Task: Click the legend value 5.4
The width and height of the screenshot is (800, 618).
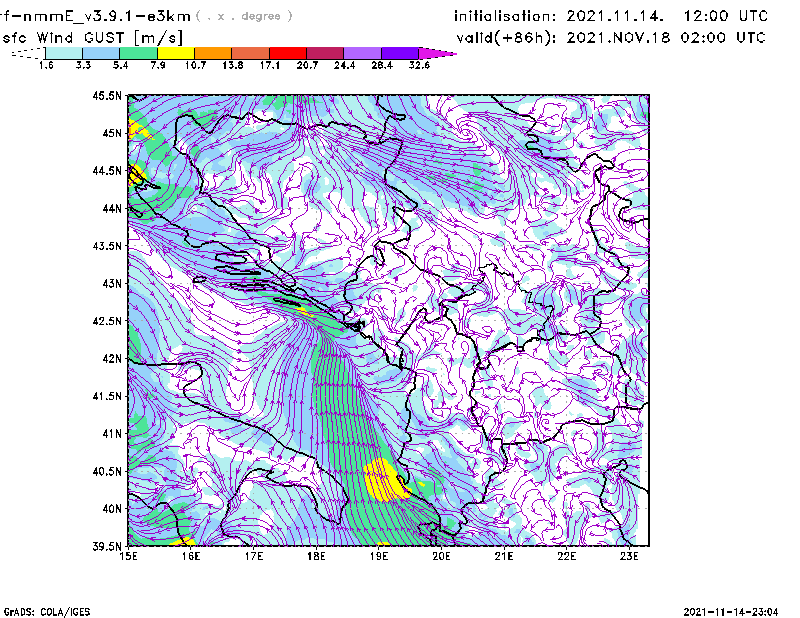Action: (x=120, y=65)
